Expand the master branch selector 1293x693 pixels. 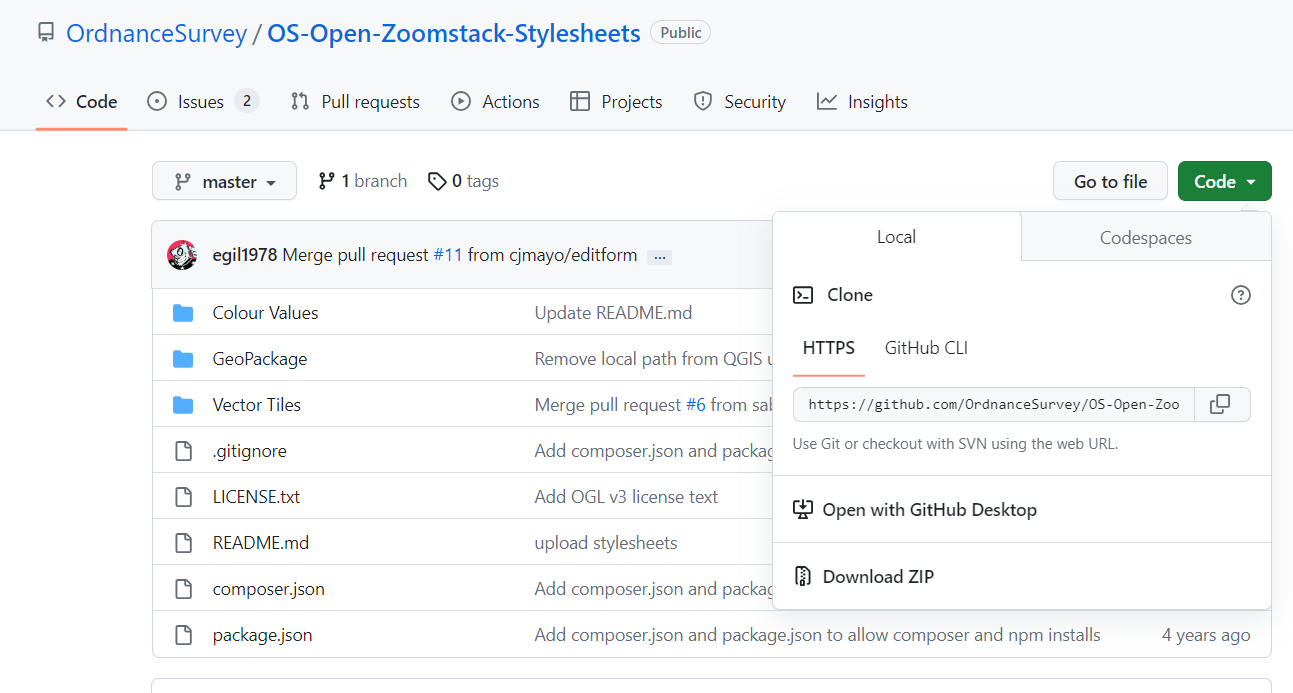[x=224, y=181]
